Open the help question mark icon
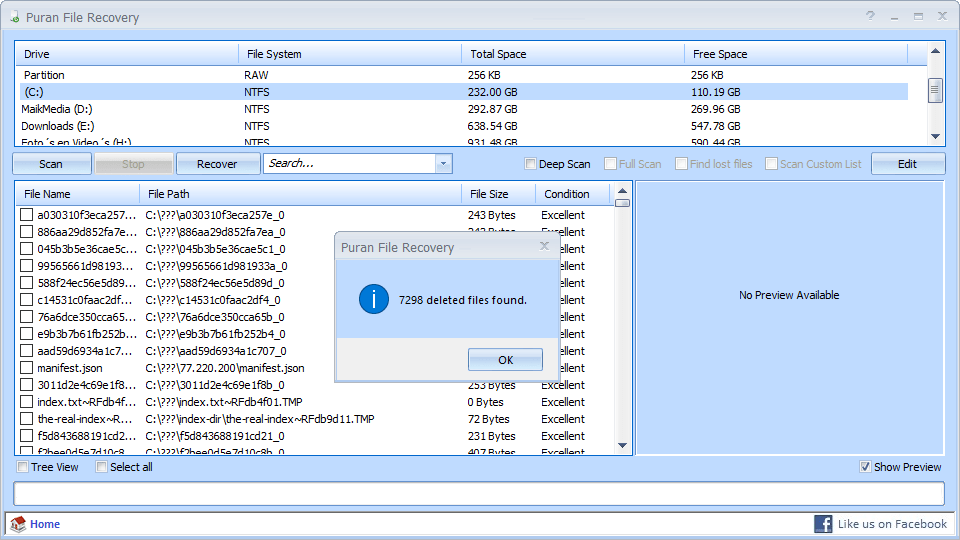The width and height of the screenshot is (960, 540). [870, 16]
